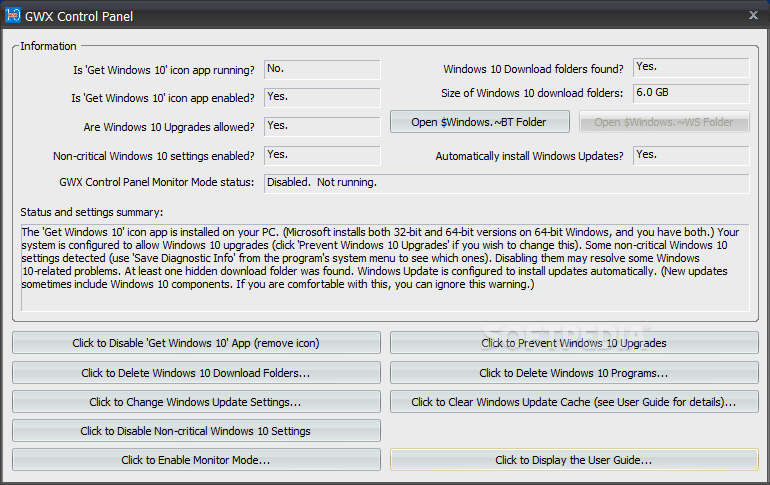This screenshot has width=770, height=485.
Task: Click the disabled Open $Windows.~WS Folder button
Action: [664, 122]
